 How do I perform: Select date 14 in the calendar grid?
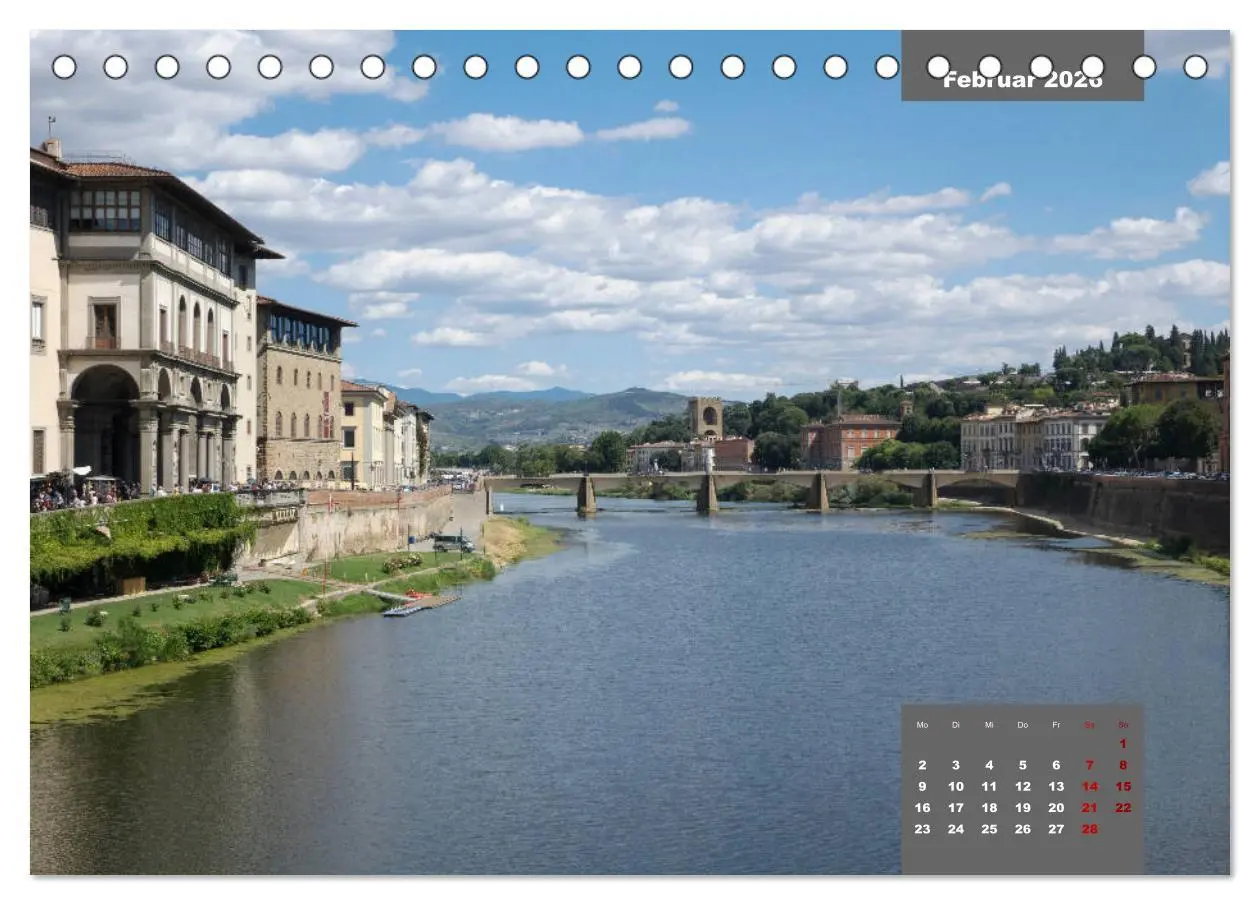point(1089,786)
